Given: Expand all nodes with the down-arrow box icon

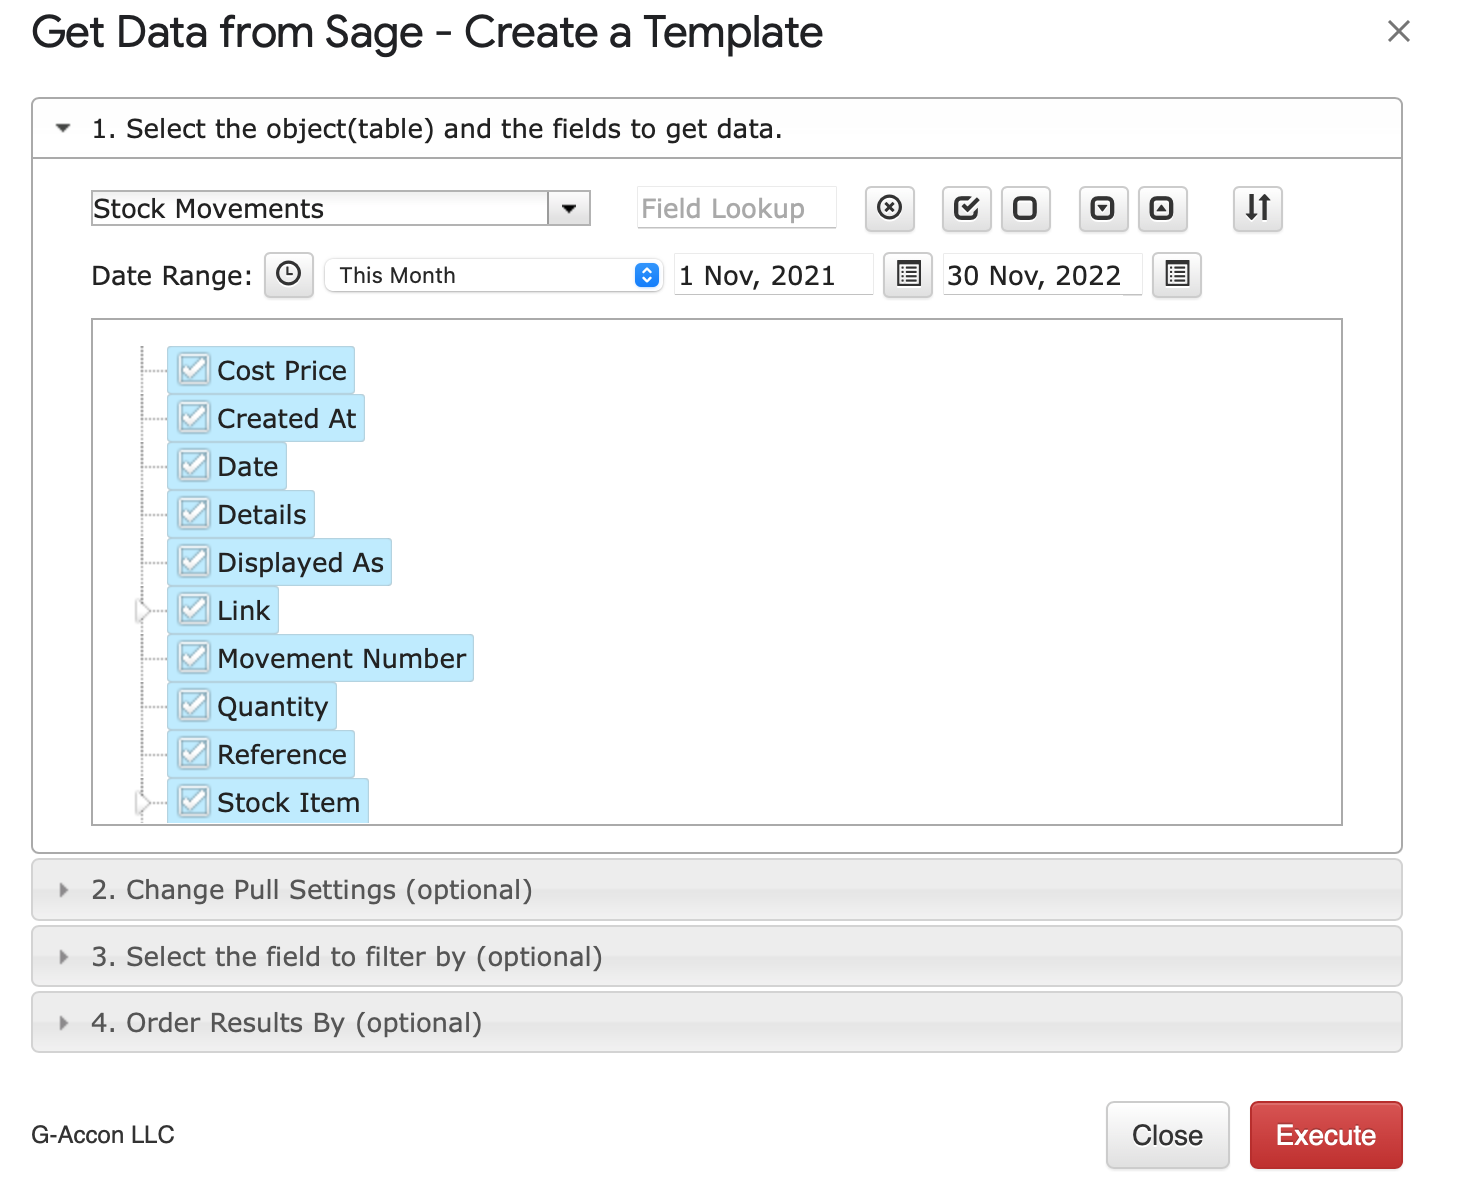Looking at the screenshot, I should [x=1102, y=208].
